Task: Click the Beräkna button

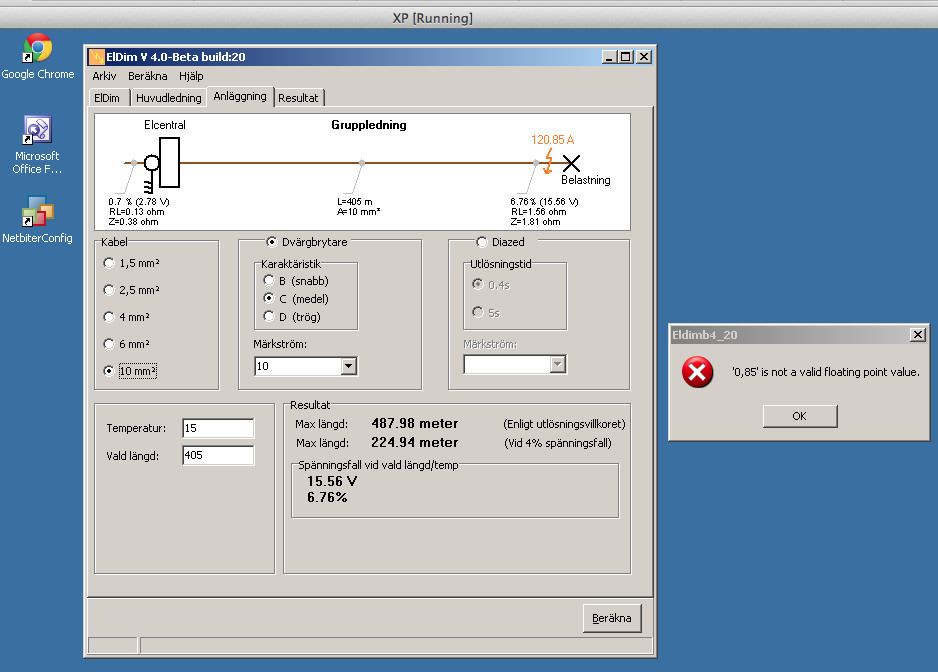Action: click(611, 618)
